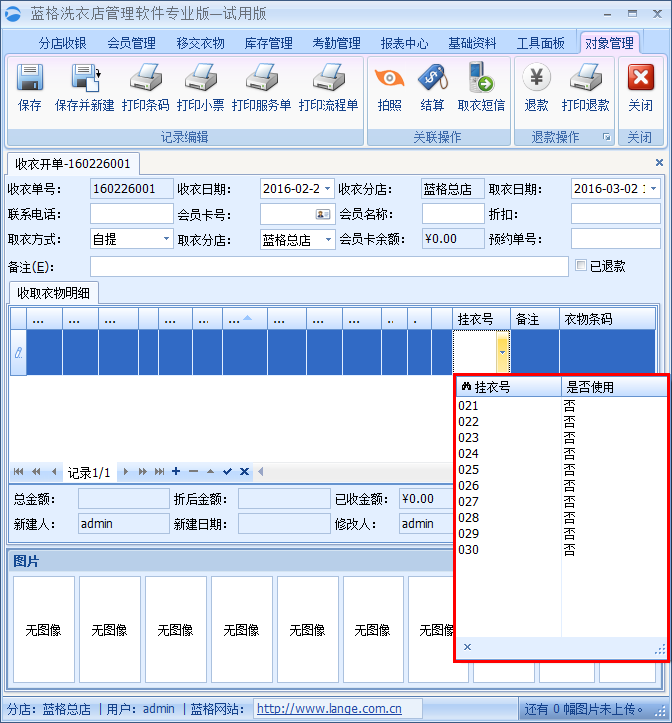672x723 pixels.
Task: Go to previous record arrow
Action: click(x=54, y=471)
